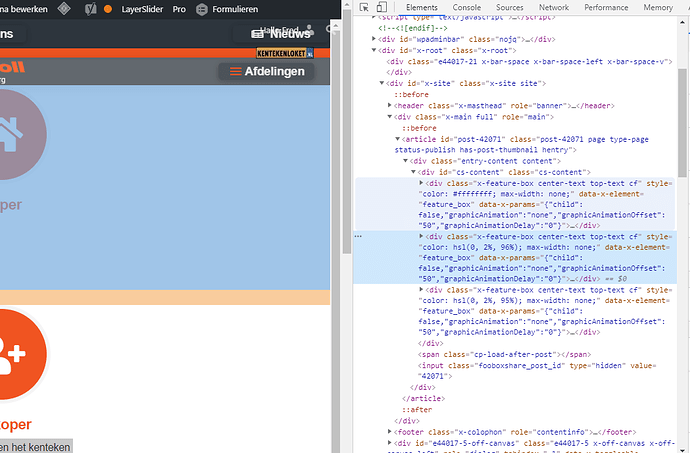Collapse the x-main full div node
690x453 pixels.
coord(389,117)
